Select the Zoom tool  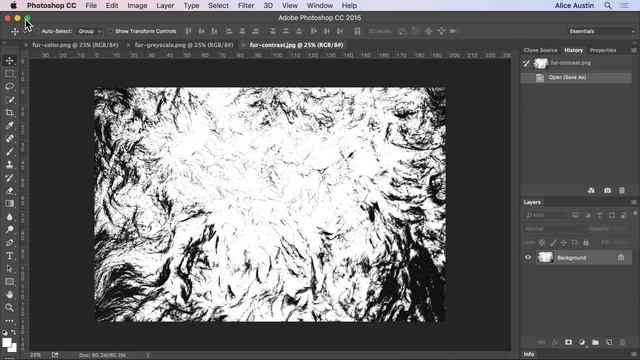(9, 307)
